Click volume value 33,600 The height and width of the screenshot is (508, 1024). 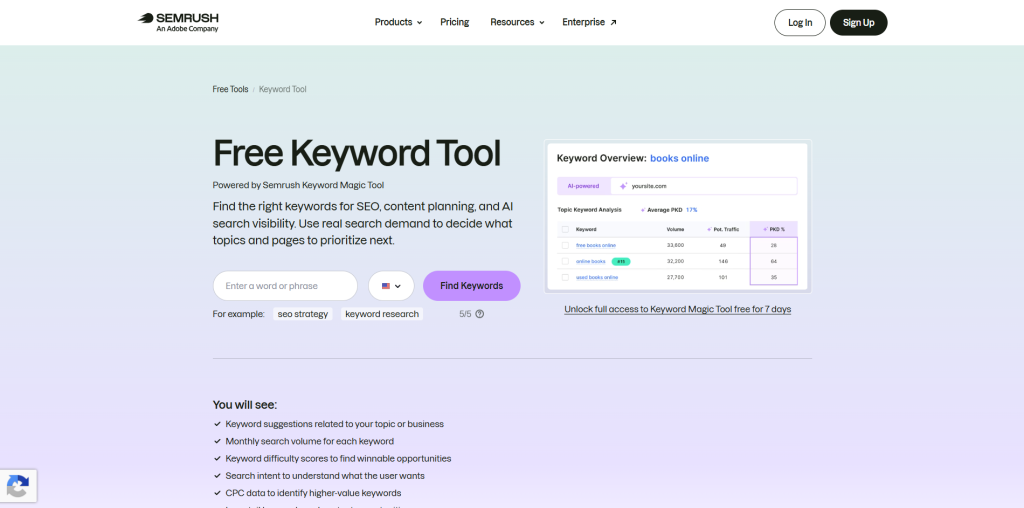[675, 246]
